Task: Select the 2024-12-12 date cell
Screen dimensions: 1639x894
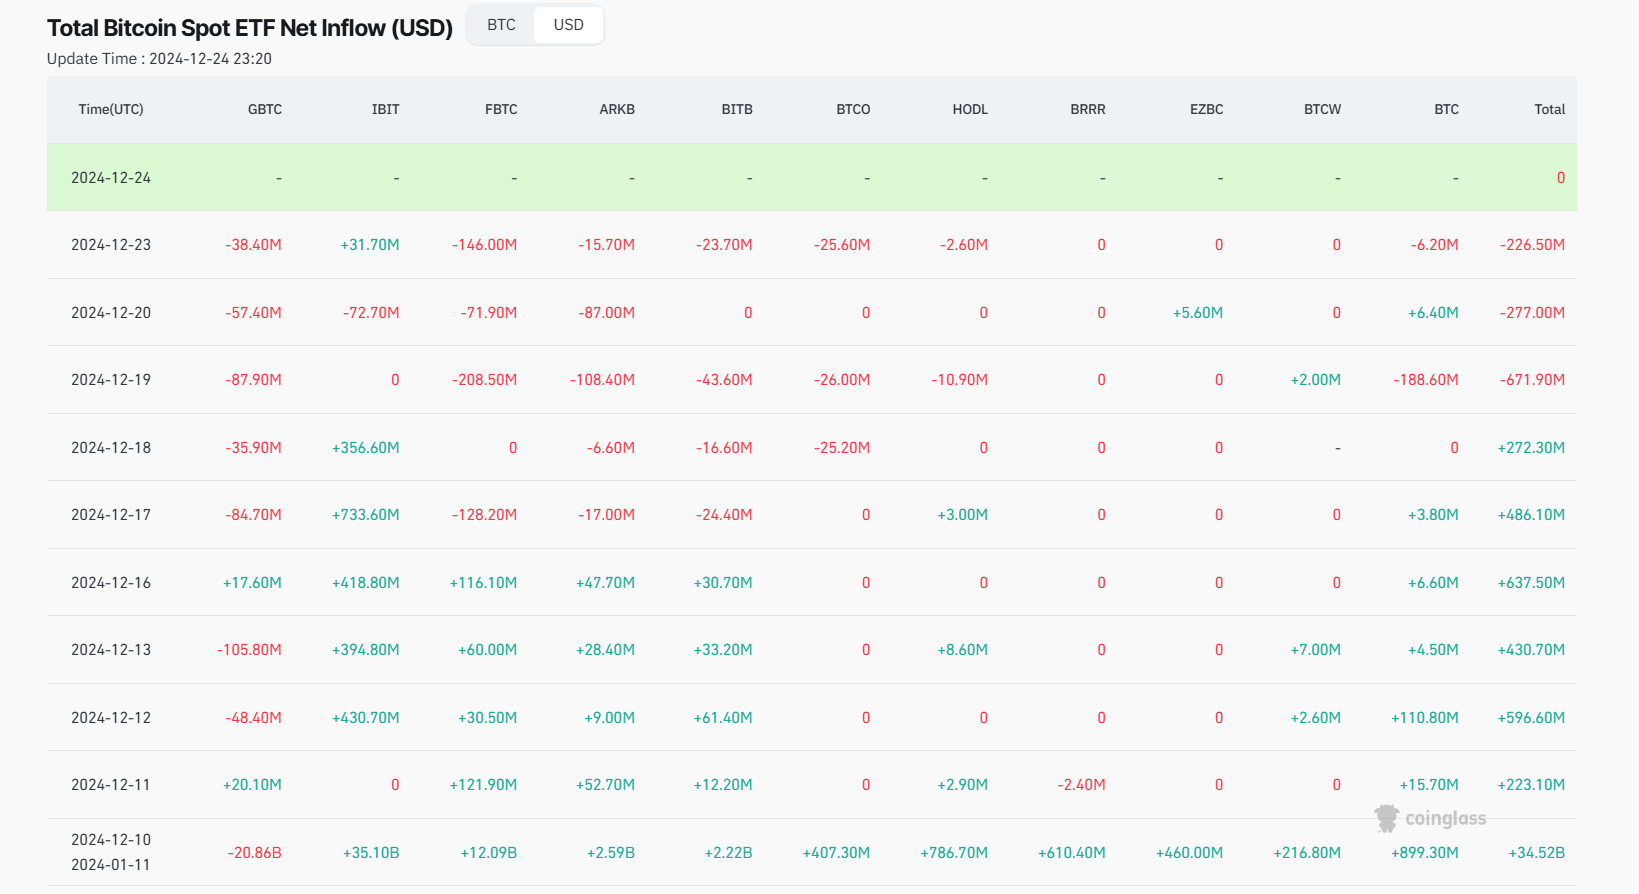Action: (x=111, y=718)
